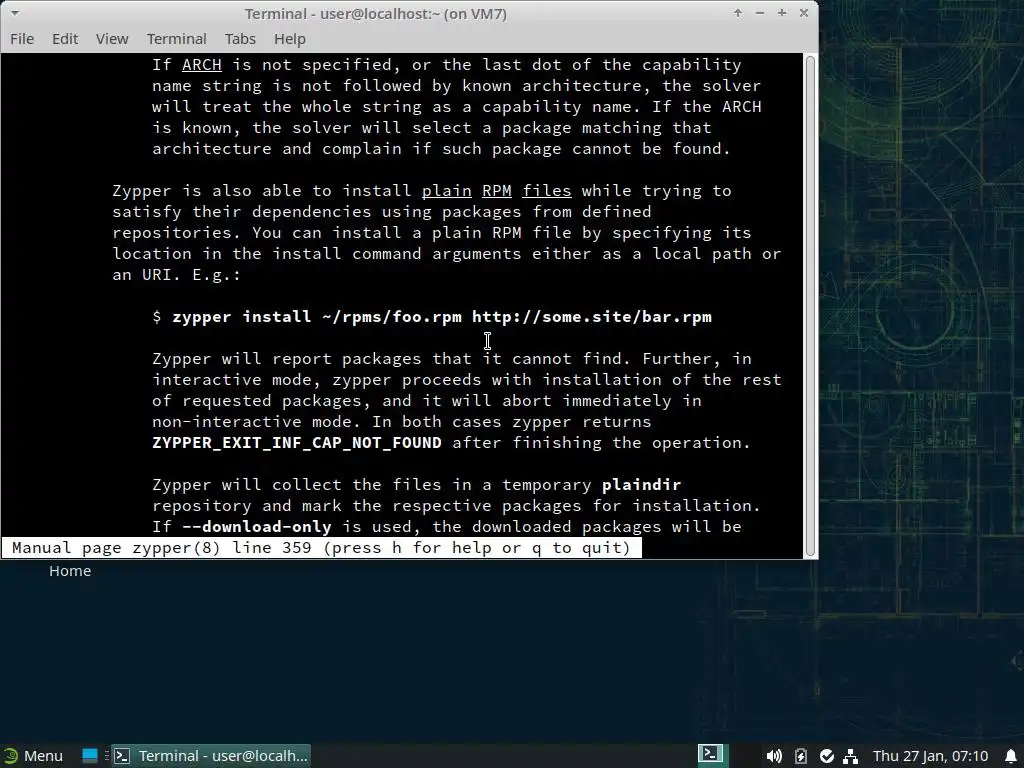Viewport: 1024px width, 768px height.
Task: Open the notifications bell icon
Action: (x=1010, y=756)
